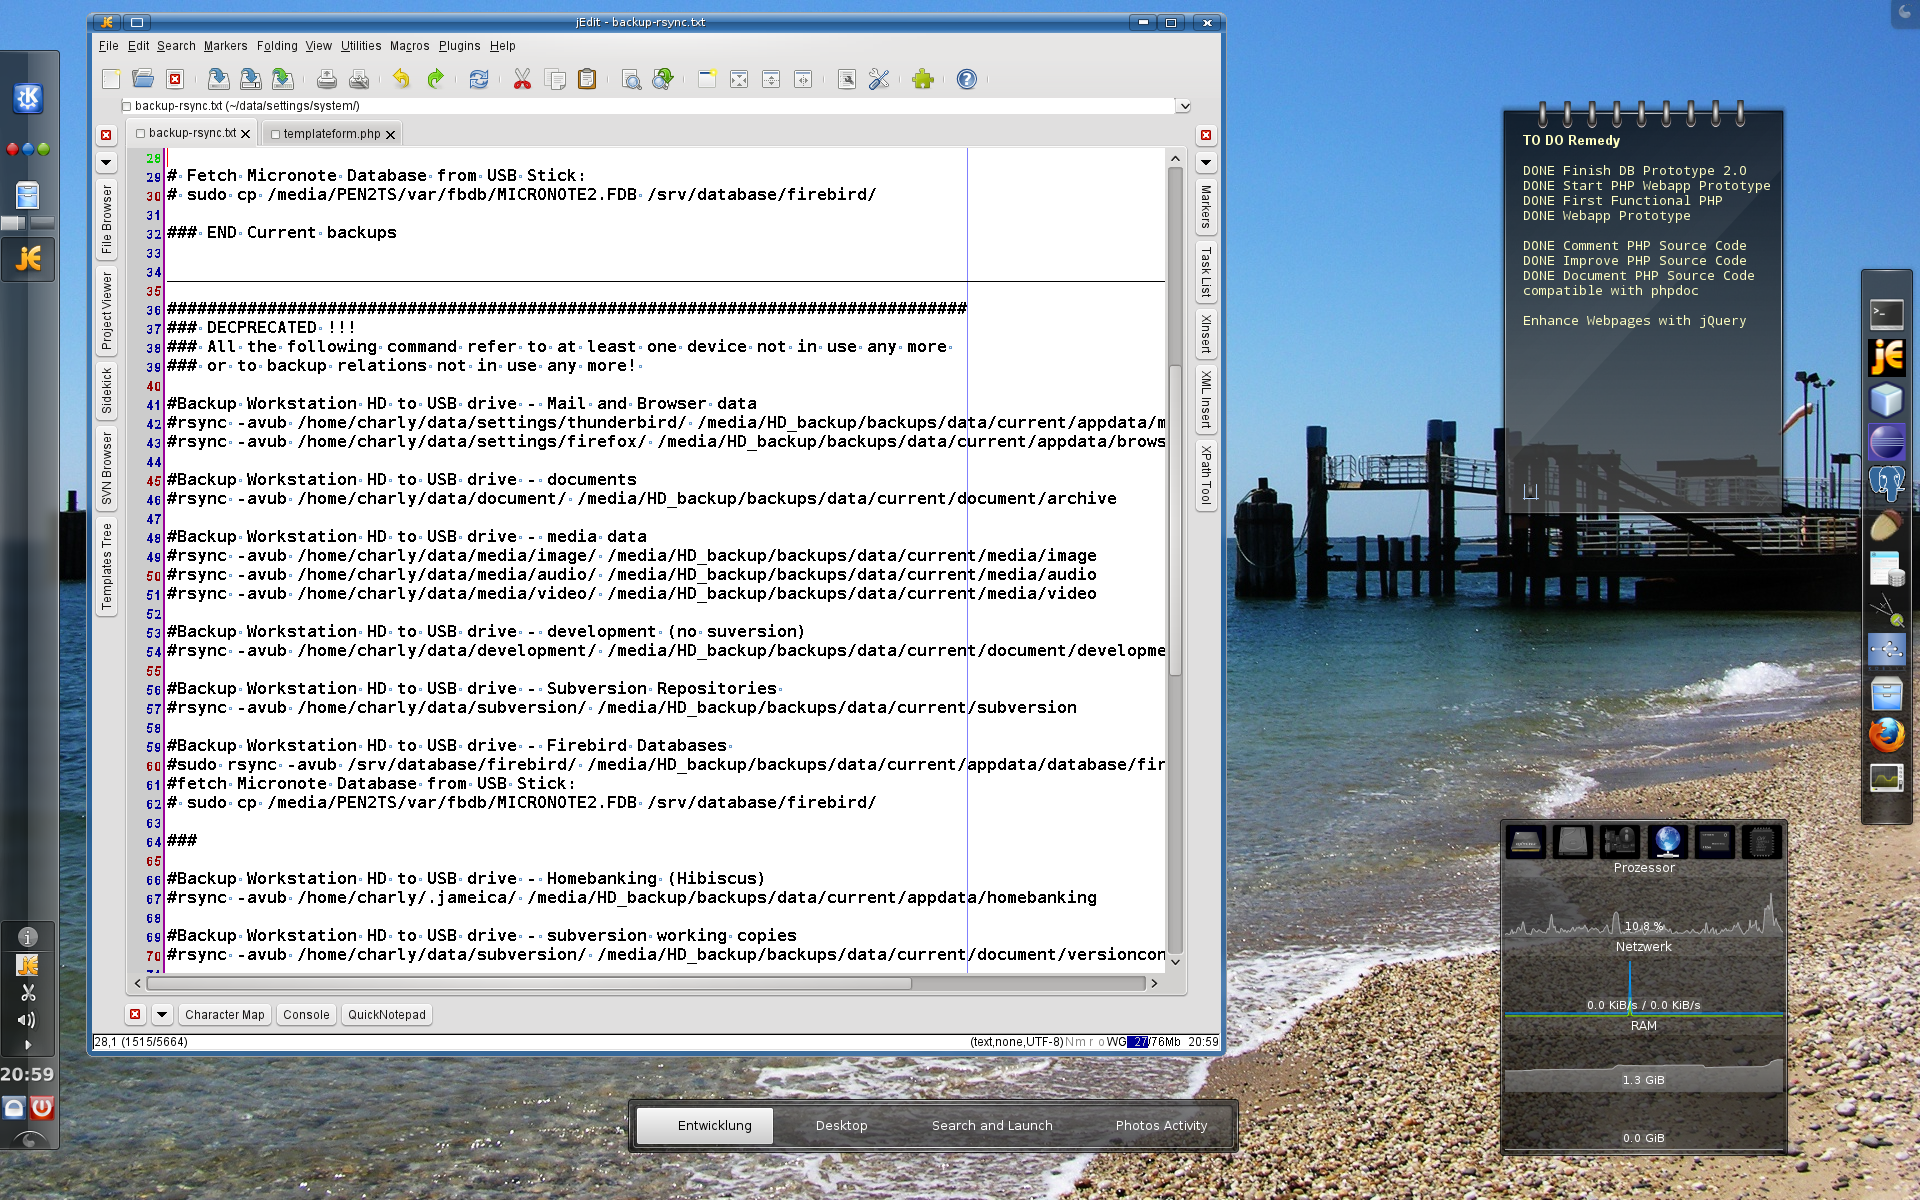Image resolution: width=1920 pixels, height=1200 pixels.
Task: Launch Firefox from the right dock
Action: point(1886,735)
